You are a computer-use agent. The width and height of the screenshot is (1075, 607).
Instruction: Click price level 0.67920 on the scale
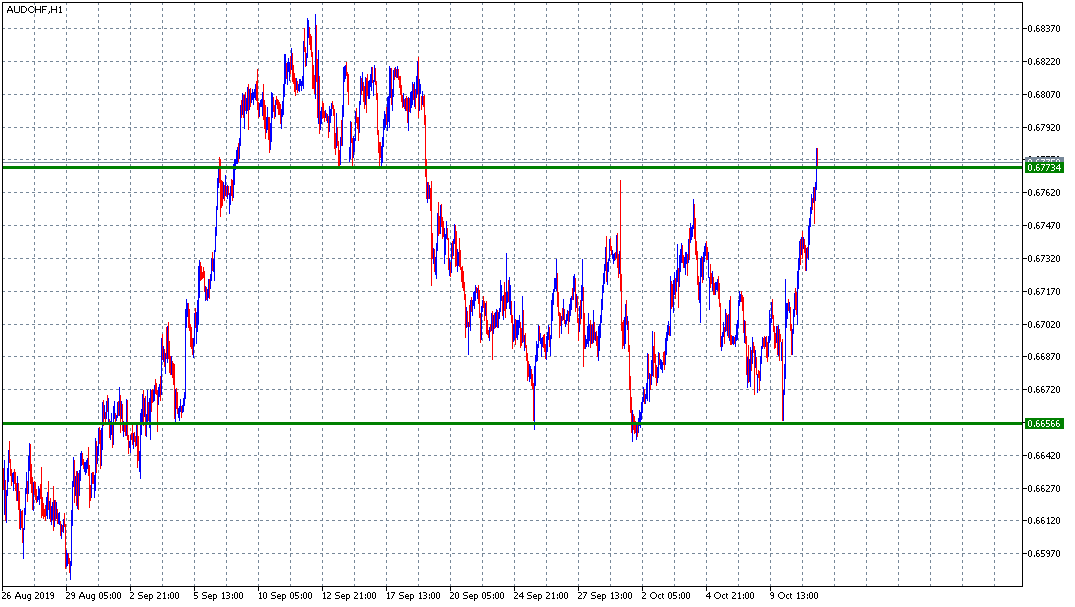point(1044,128)
